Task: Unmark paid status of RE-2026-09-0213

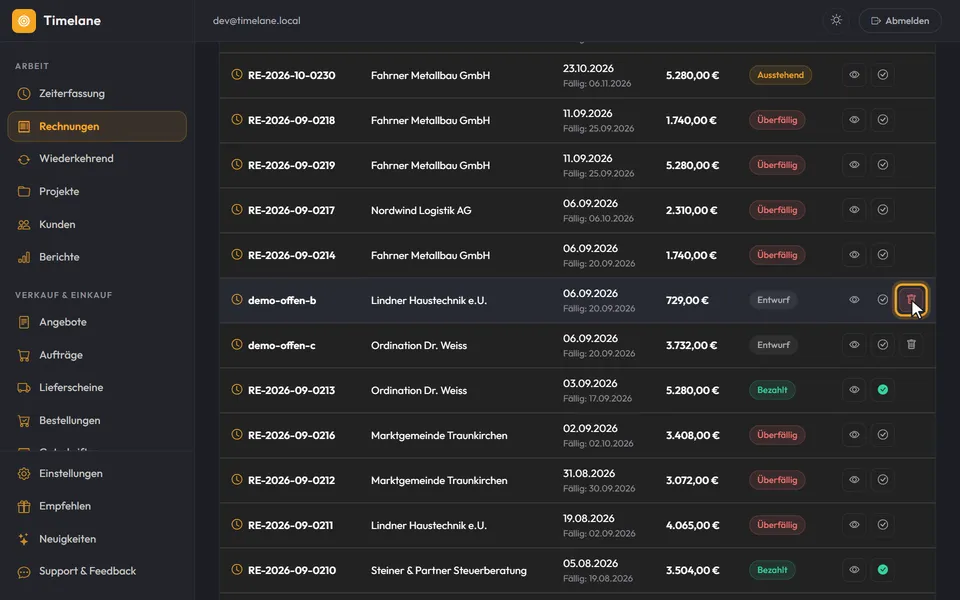Action: click(883, 390)
